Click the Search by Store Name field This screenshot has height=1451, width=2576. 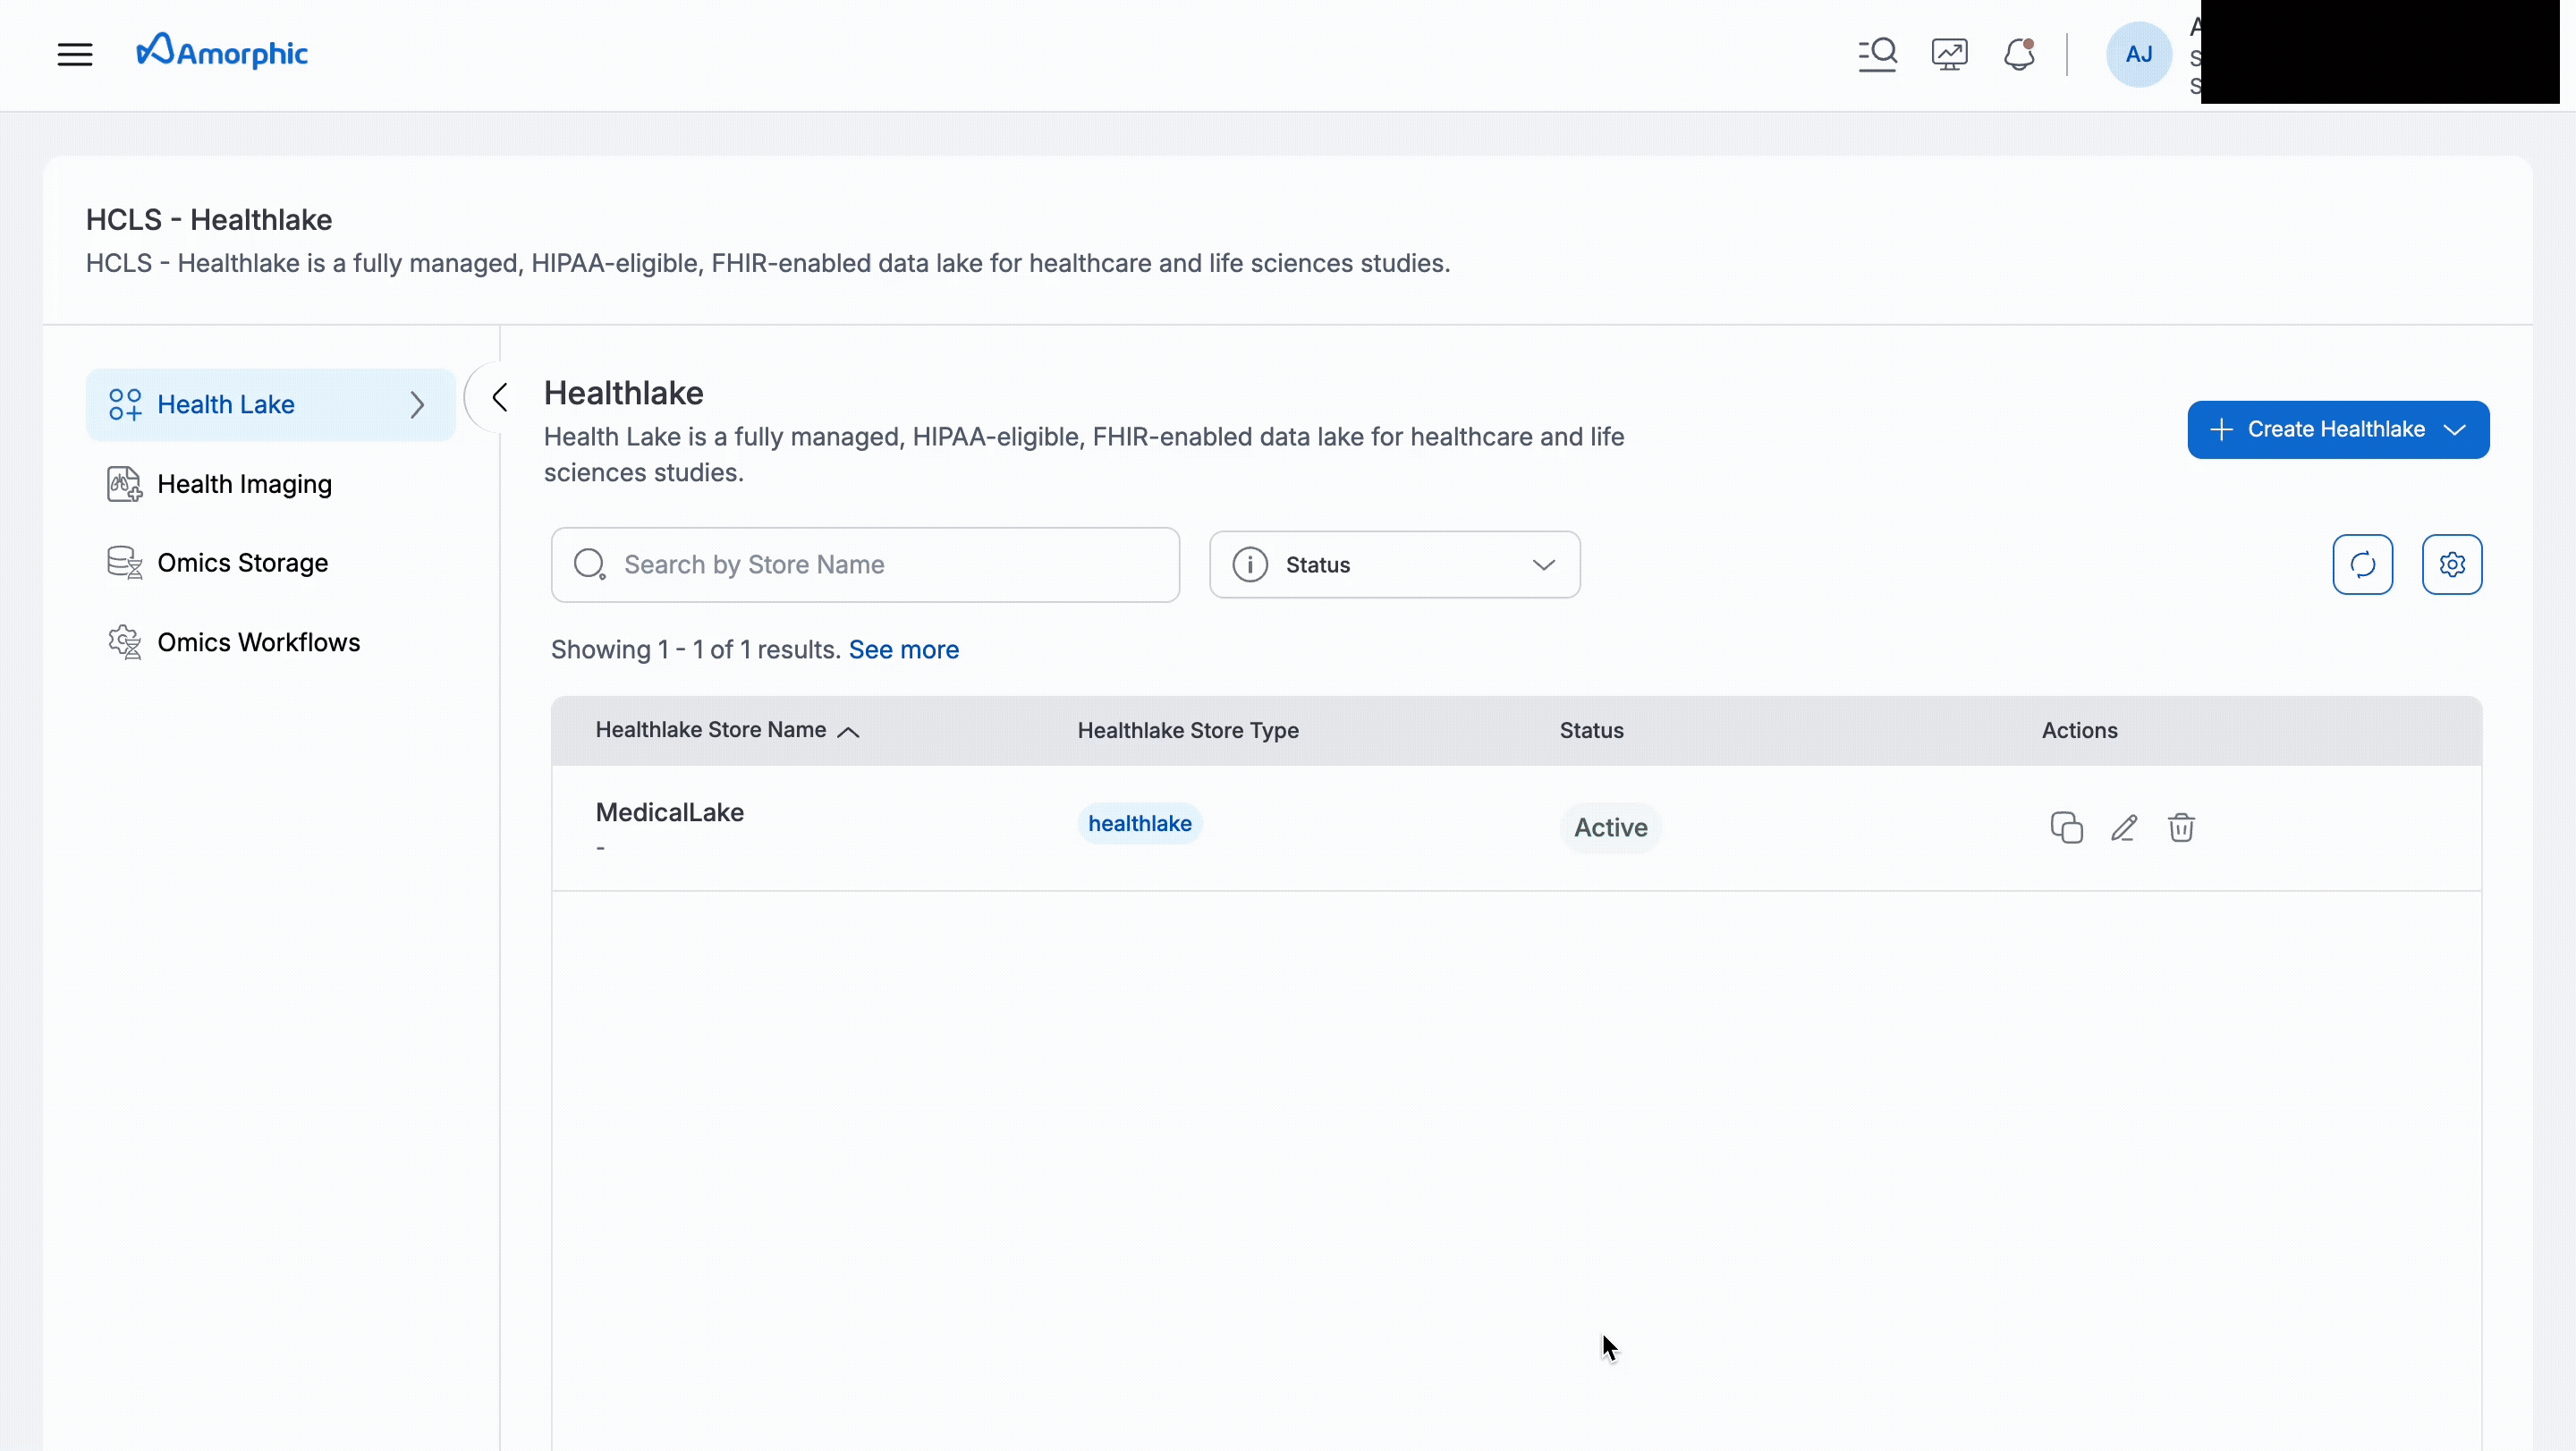tap(865, 564)
